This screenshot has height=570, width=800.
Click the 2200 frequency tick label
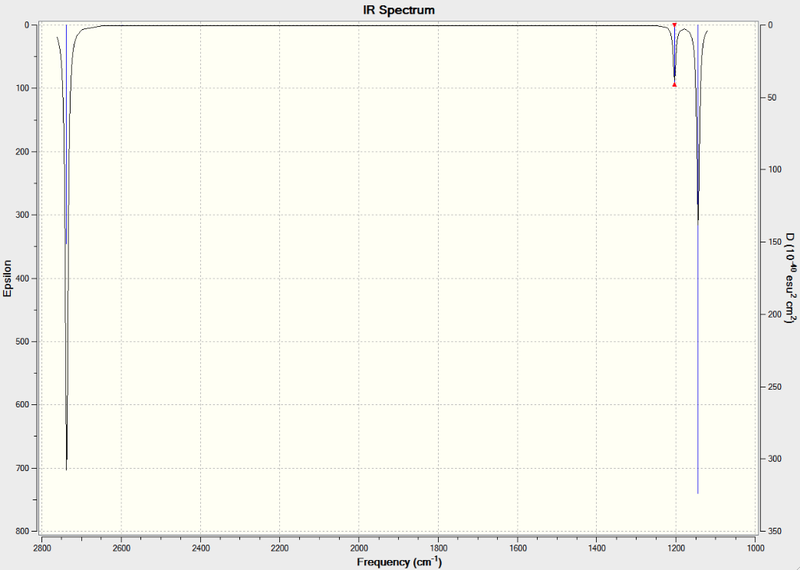point(280,548)
